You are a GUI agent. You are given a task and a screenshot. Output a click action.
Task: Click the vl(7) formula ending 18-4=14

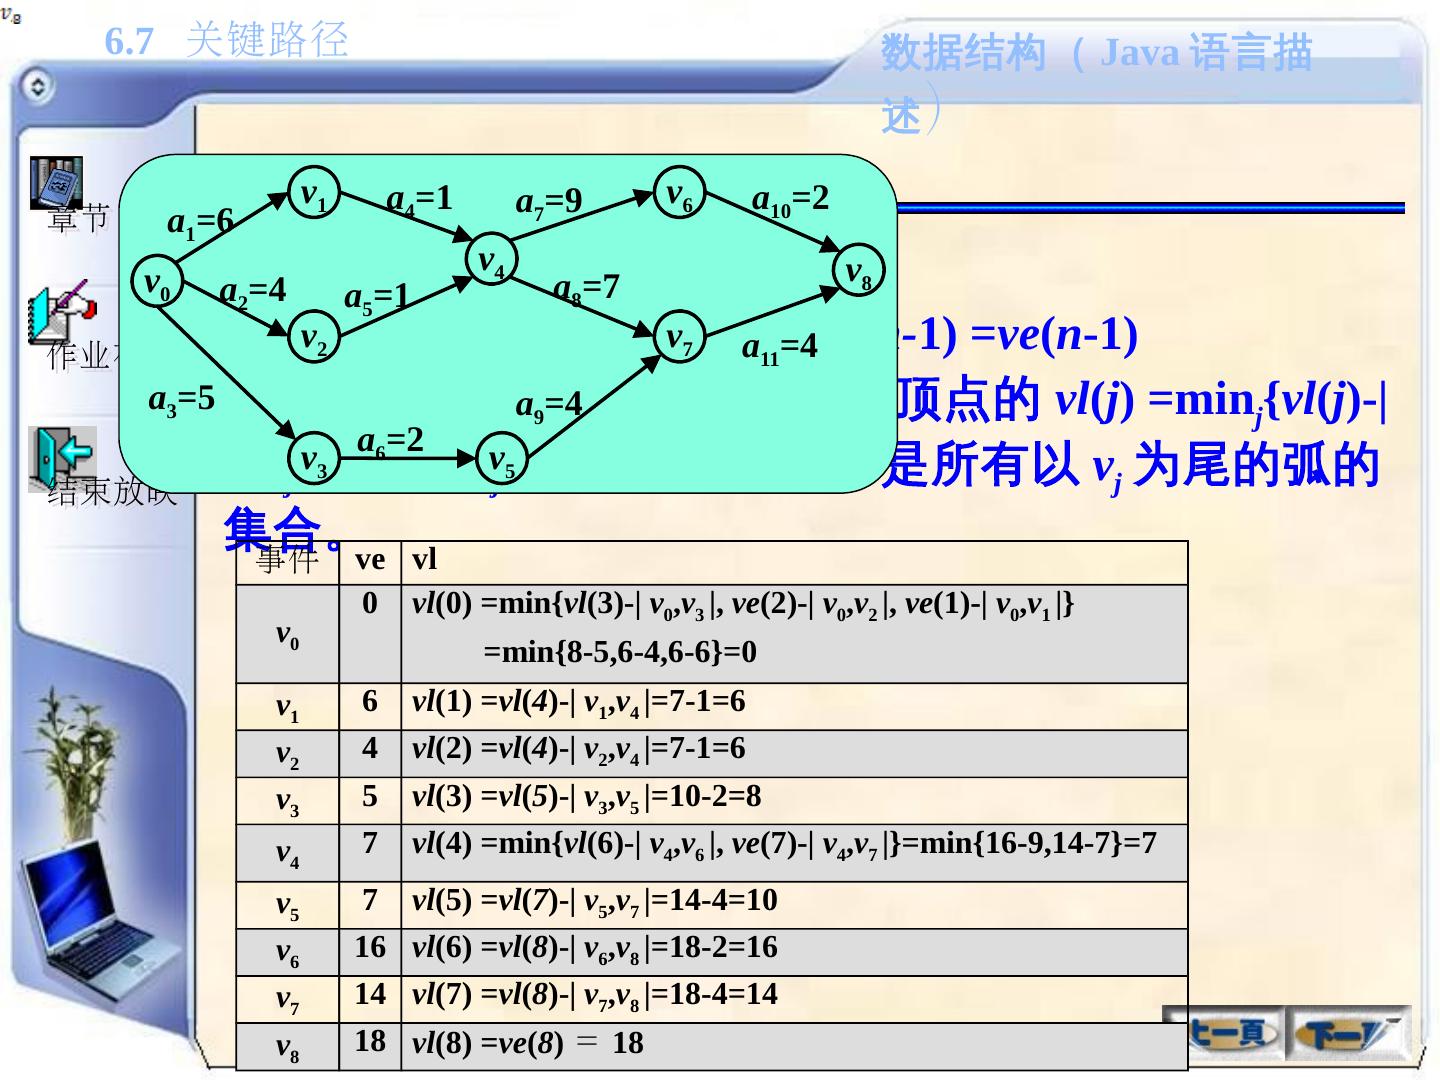[595, 996]
